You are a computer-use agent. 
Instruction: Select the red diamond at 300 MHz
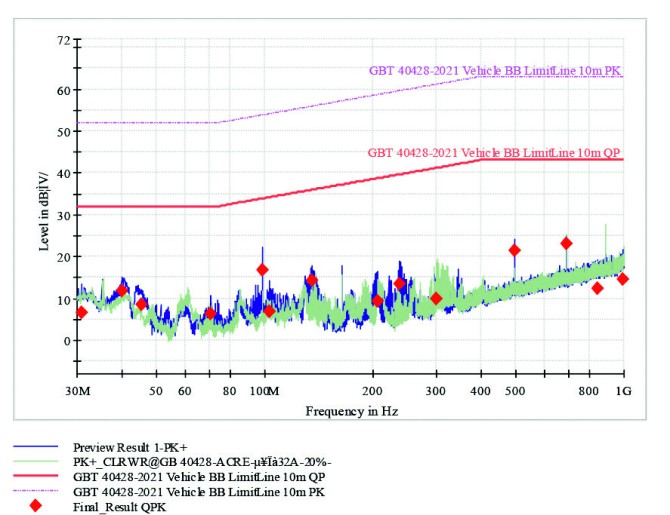coord(436,298)
